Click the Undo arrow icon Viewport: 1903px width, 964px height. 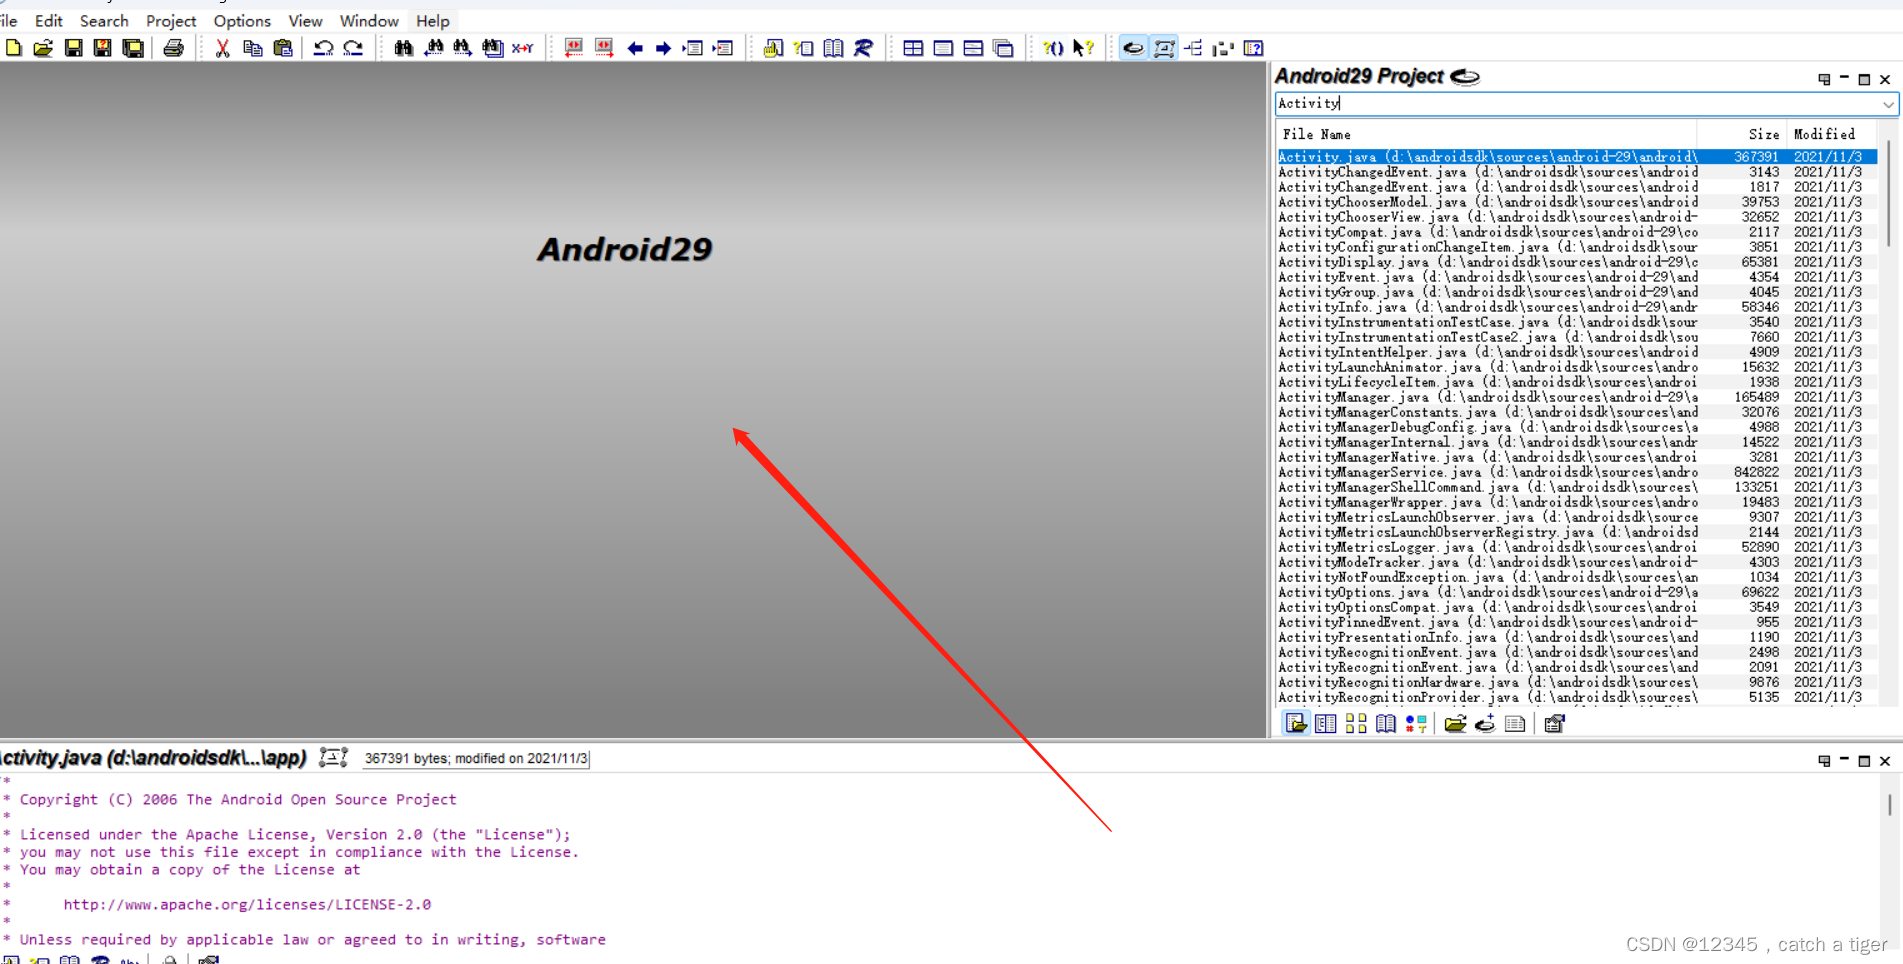click(x=323, y=47)
